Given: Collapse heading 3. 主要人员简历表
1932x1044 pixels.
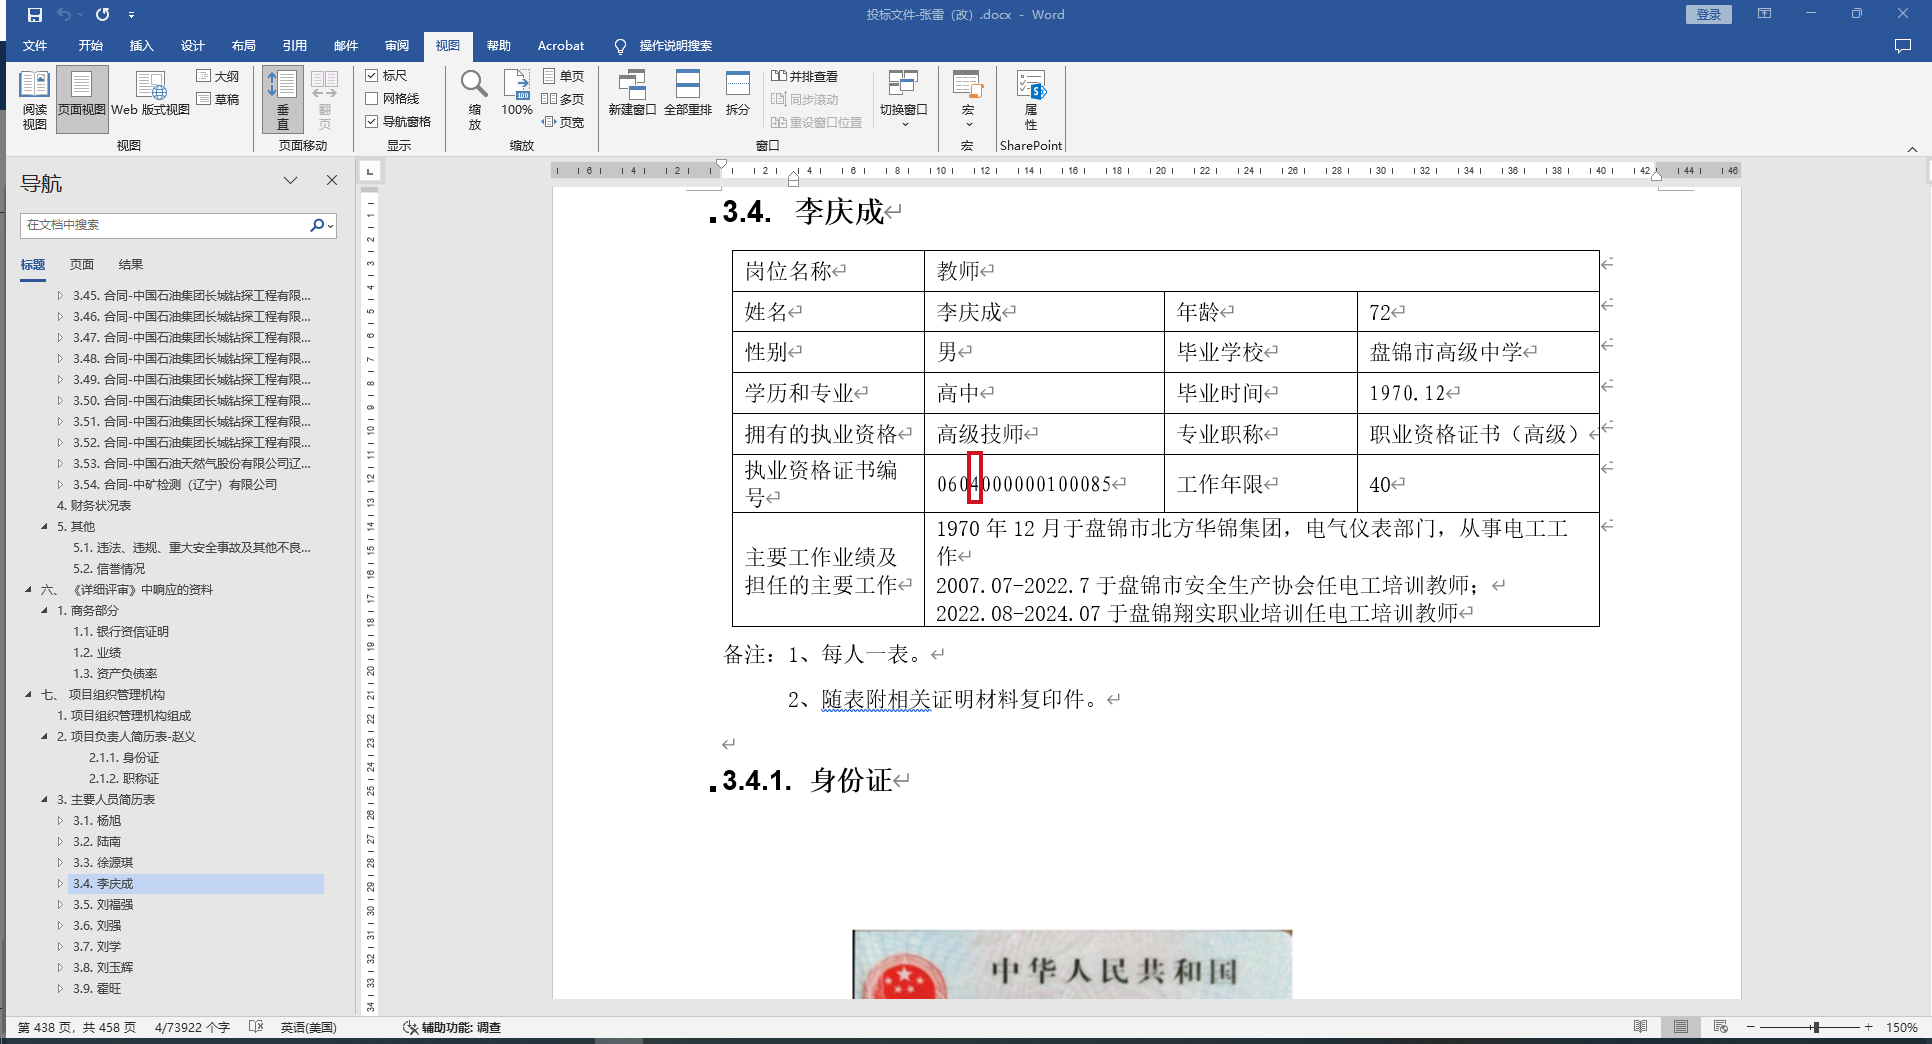Looking at the screenshot, I should pyautogui.click(x=44, y=800).
